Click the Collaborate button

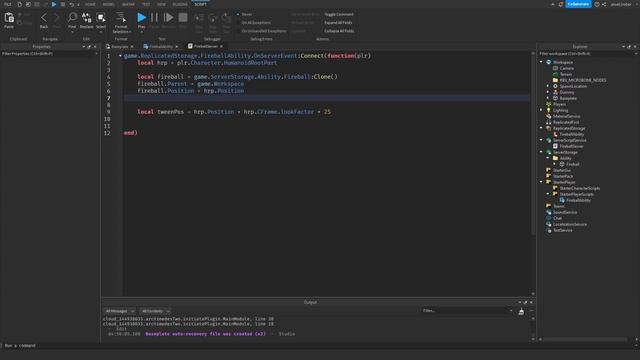coord(578,4)
